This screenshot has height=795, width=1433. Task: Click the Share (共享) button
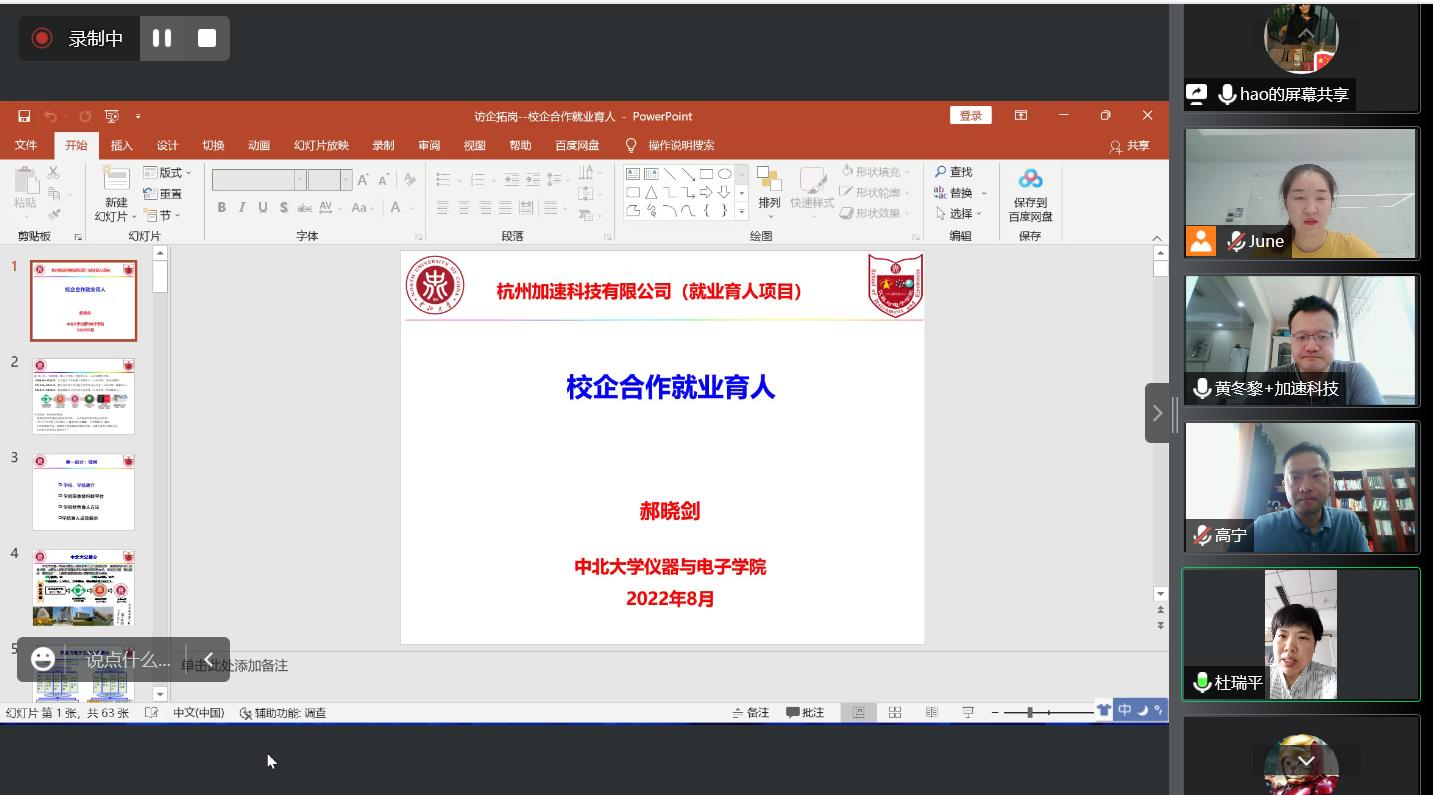[1129, 146]
